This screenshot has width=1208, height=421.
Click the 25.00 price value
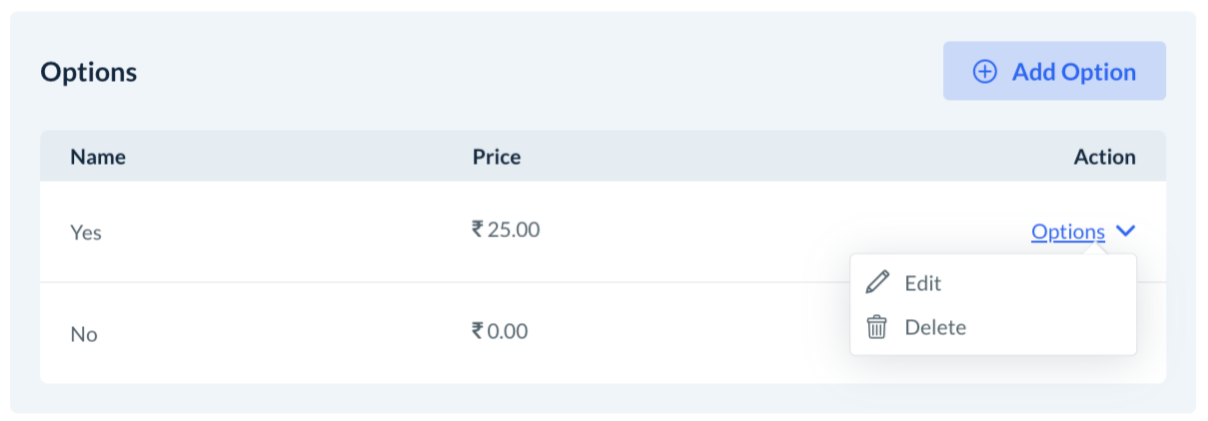pyautogui.click(x=513, y=230)
